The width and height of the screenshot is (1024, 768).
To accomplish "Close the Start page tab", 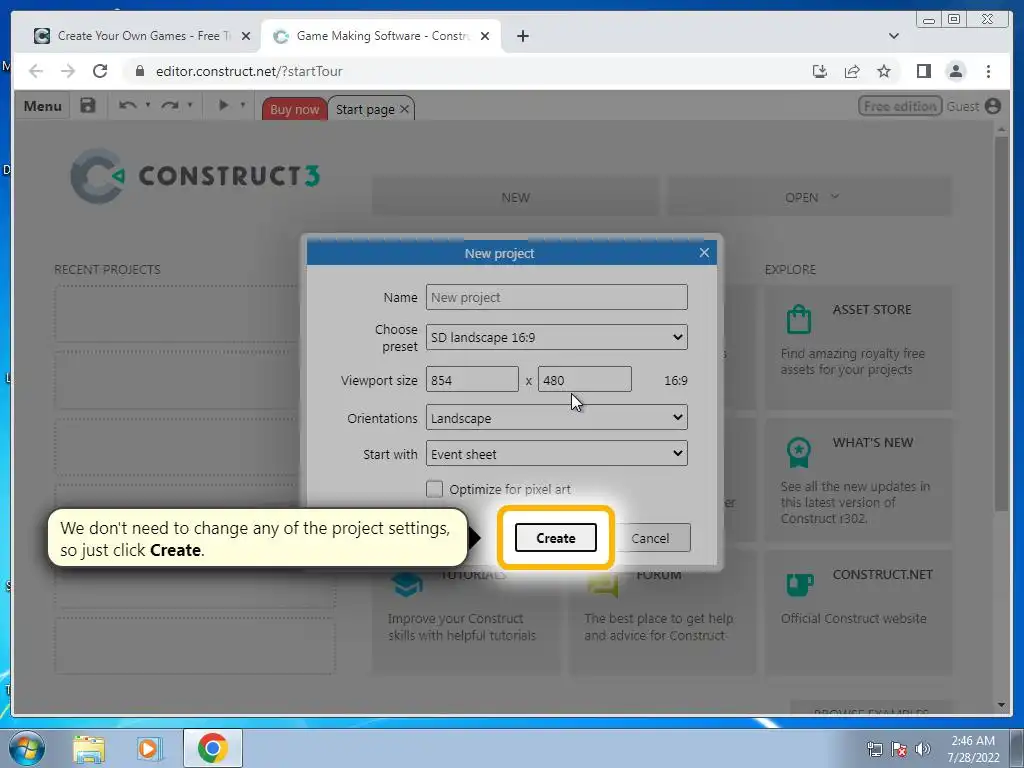I will [404, 109].
